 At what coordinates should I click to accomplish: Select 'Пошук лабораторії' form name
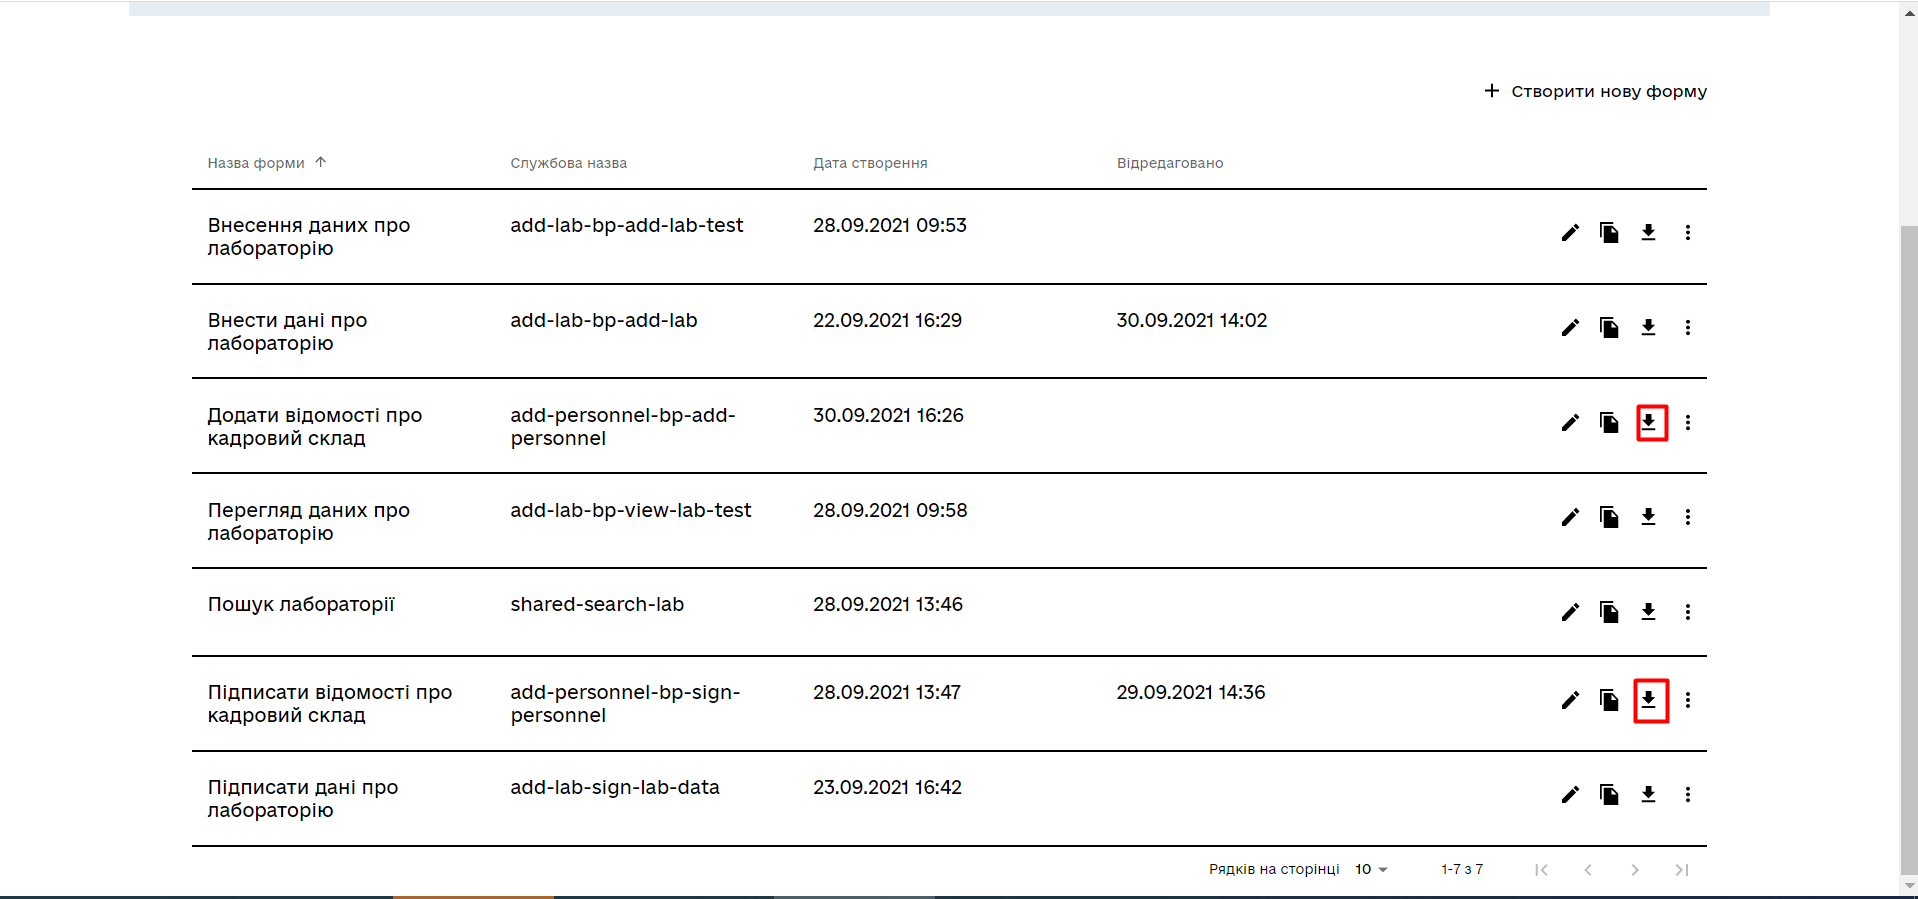pos(301,604)
